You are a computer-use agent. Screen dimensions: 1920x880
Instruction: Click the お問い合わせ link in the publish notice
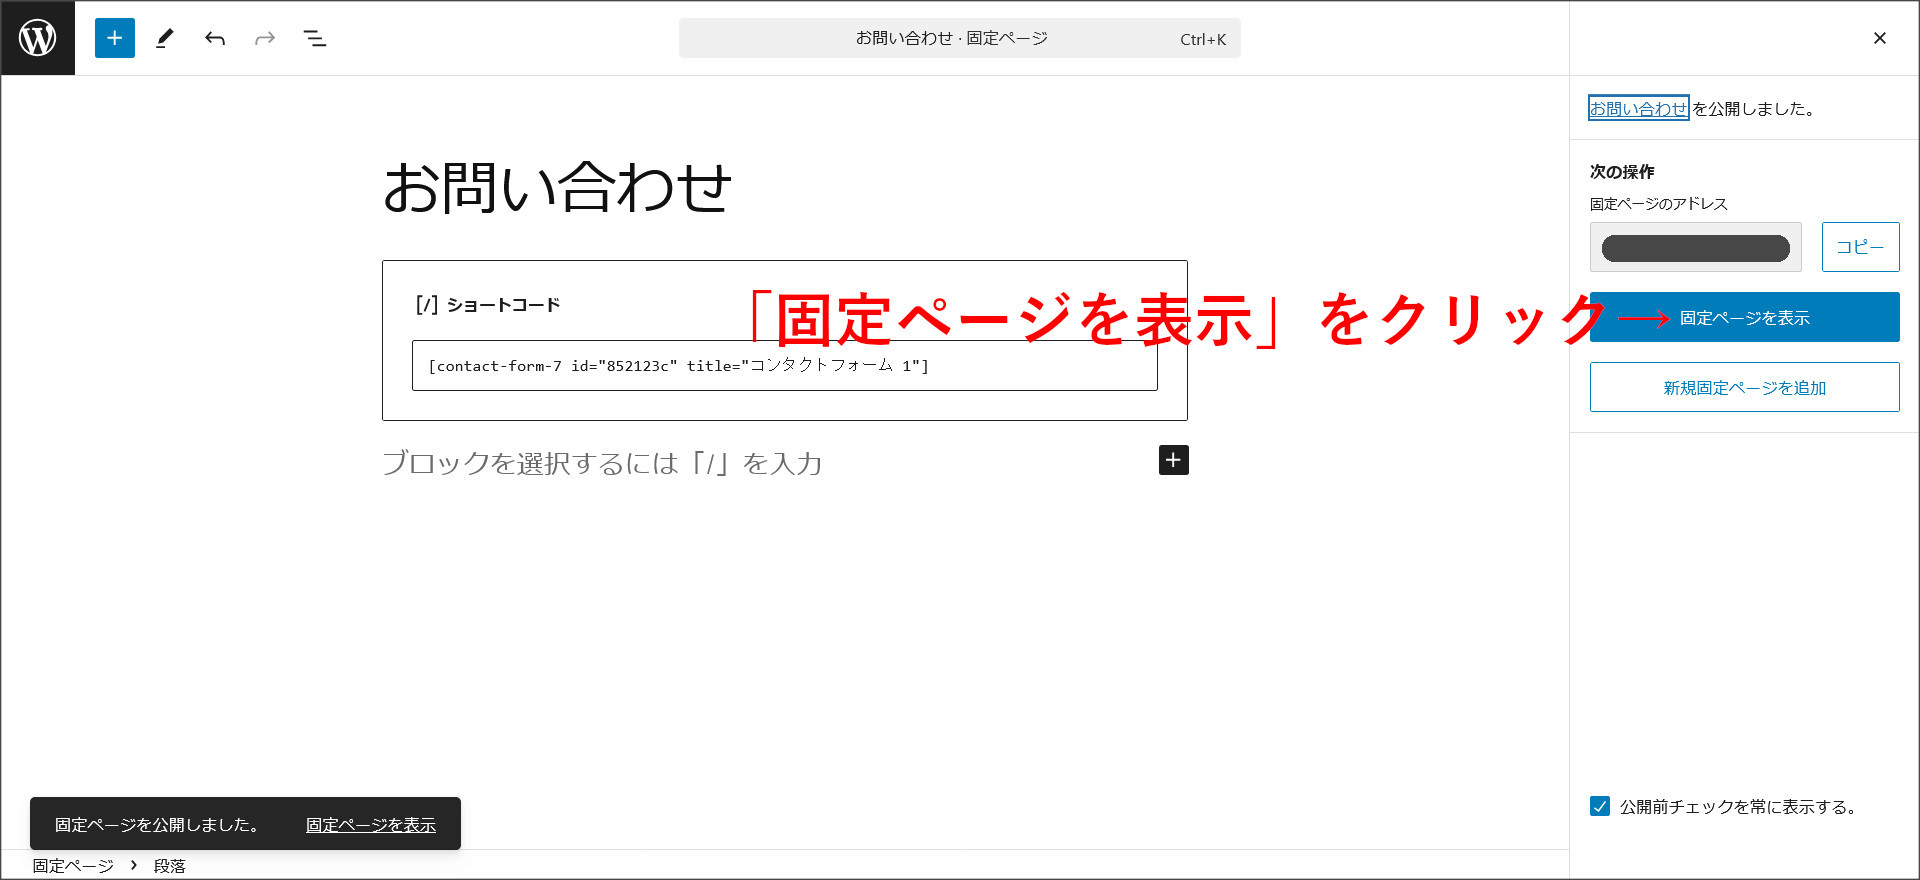(x=1638, y=108)
